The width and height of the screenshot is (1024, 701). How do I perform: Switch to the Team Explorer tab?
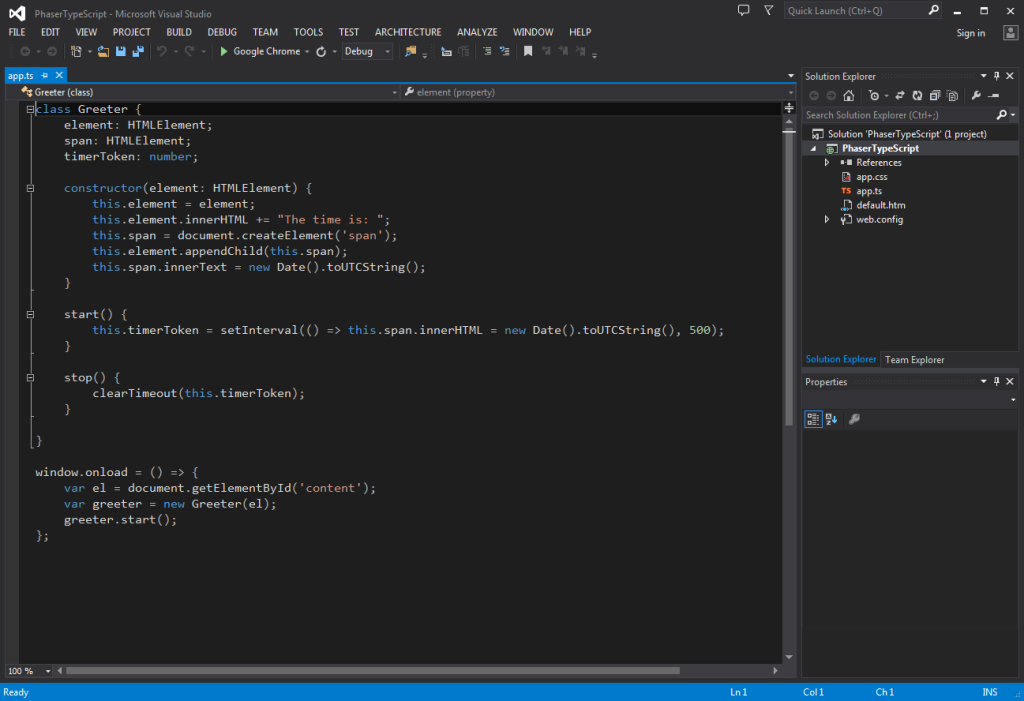click(914, 359)
